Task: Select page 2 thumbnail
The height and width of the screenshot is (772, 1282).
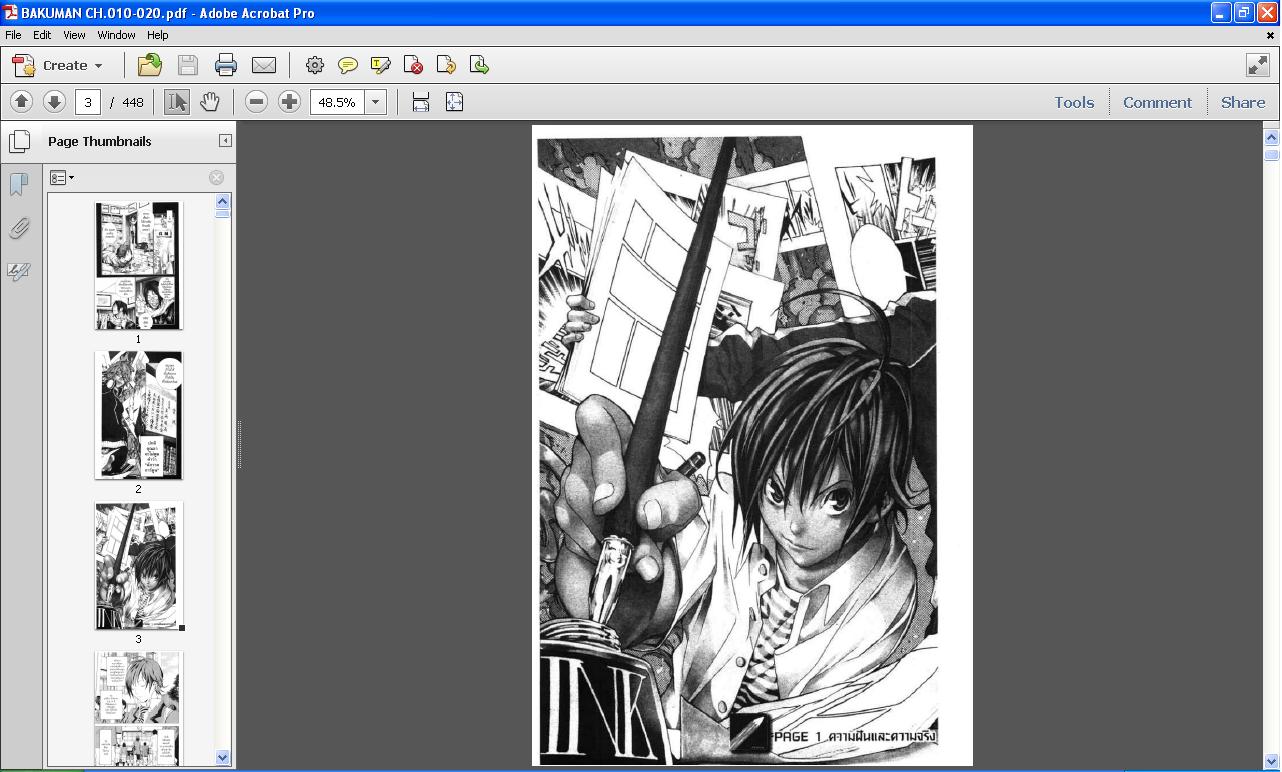Action: (x=138, y=415)
